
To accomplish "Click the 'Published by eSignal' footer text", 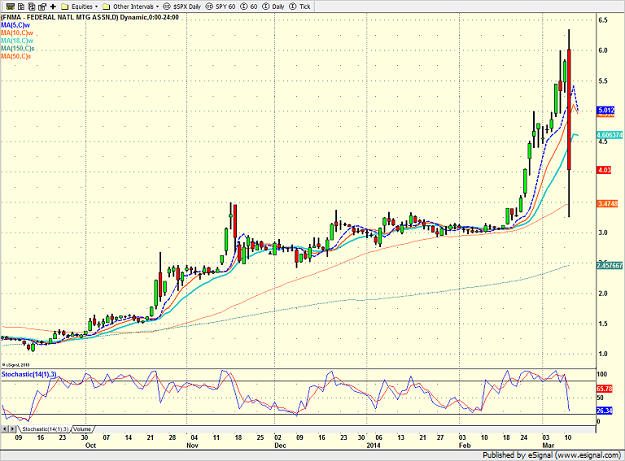I will coord(552,455).
